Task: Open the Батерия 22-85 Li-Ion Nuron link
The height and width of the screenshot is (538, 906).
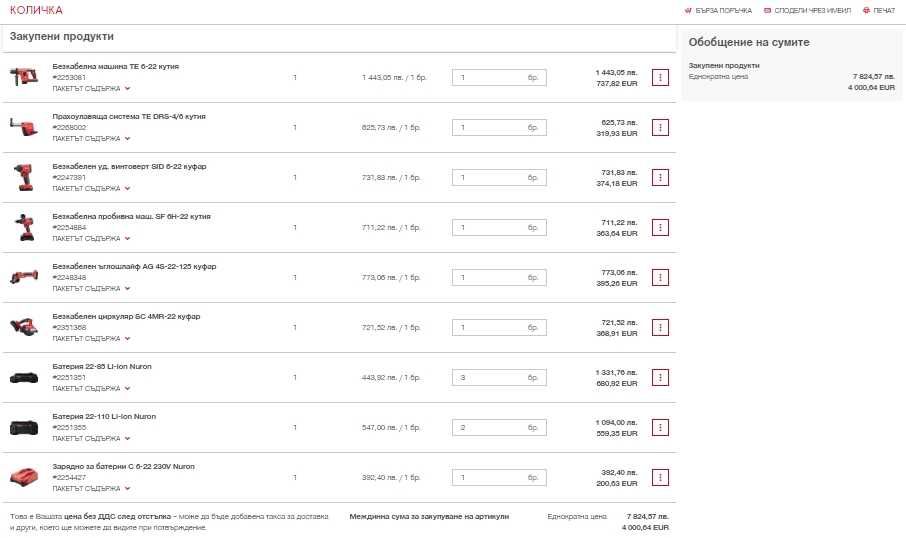Action: click(102, 366)
